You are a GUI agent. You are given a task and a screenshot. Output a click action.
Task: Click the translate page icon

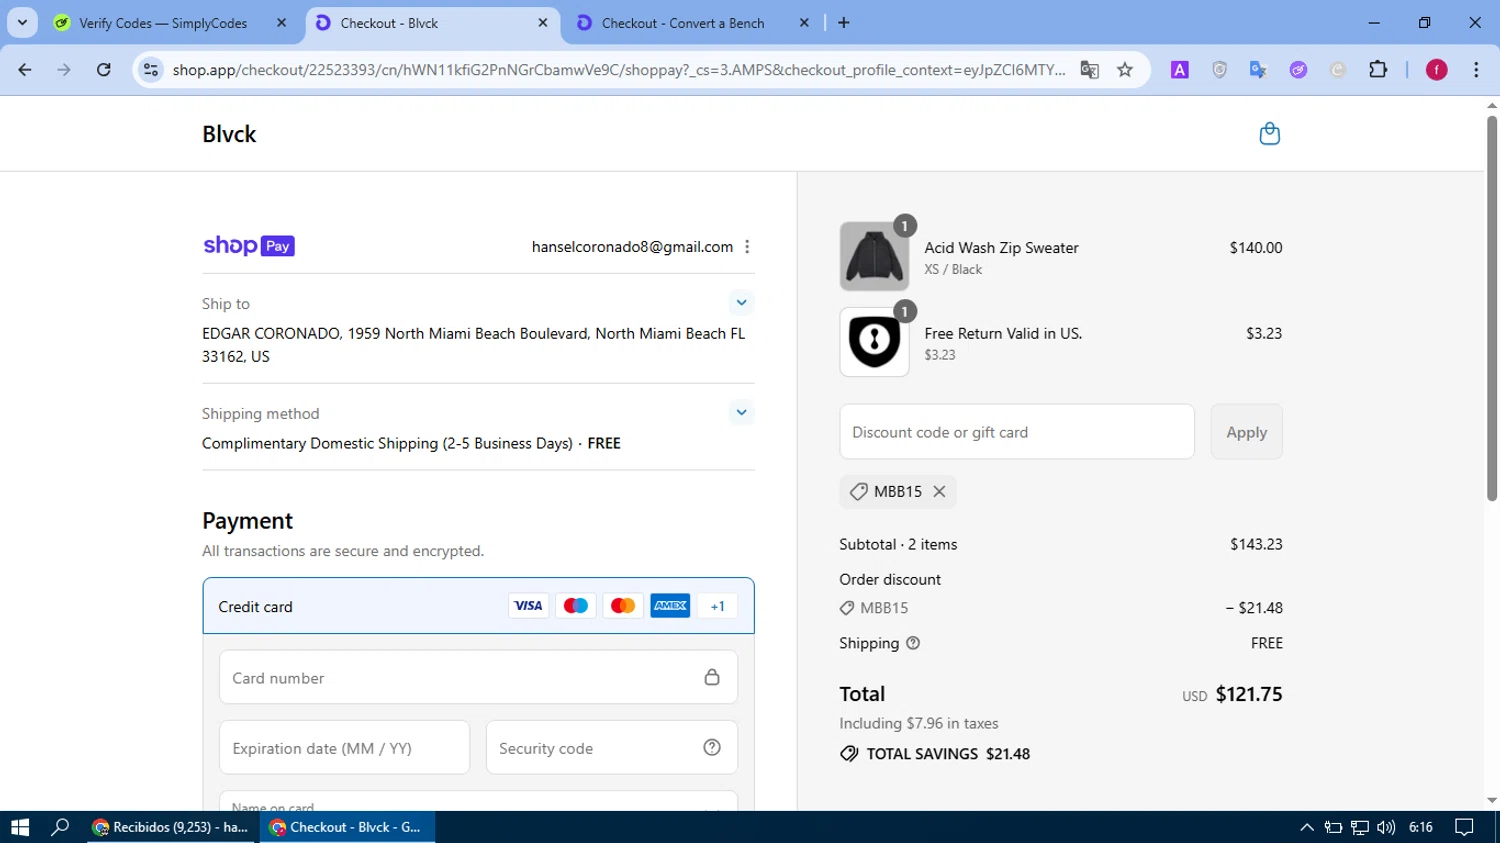click(x=1090, y=70)
